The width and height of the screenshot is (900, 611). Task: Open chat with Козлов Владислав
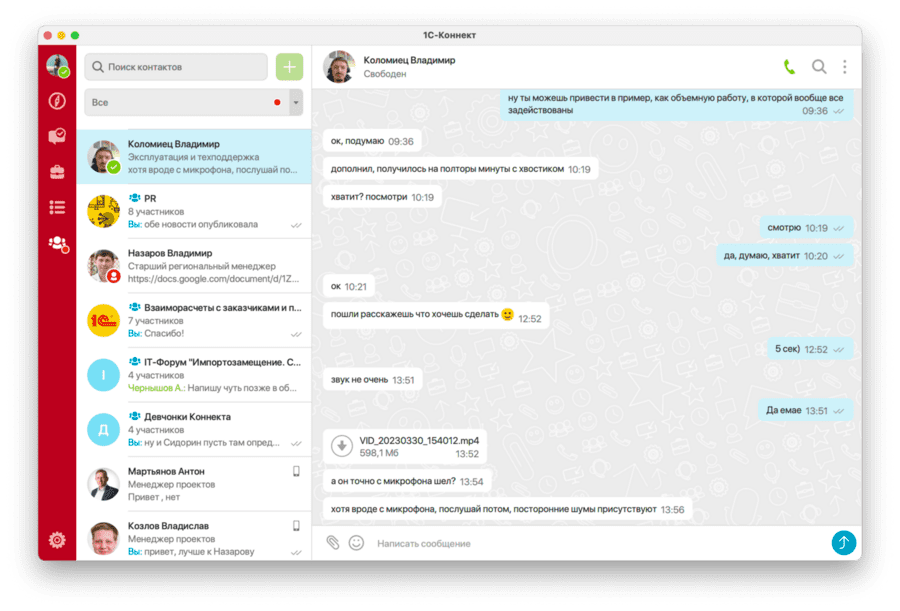pos(194,536)
